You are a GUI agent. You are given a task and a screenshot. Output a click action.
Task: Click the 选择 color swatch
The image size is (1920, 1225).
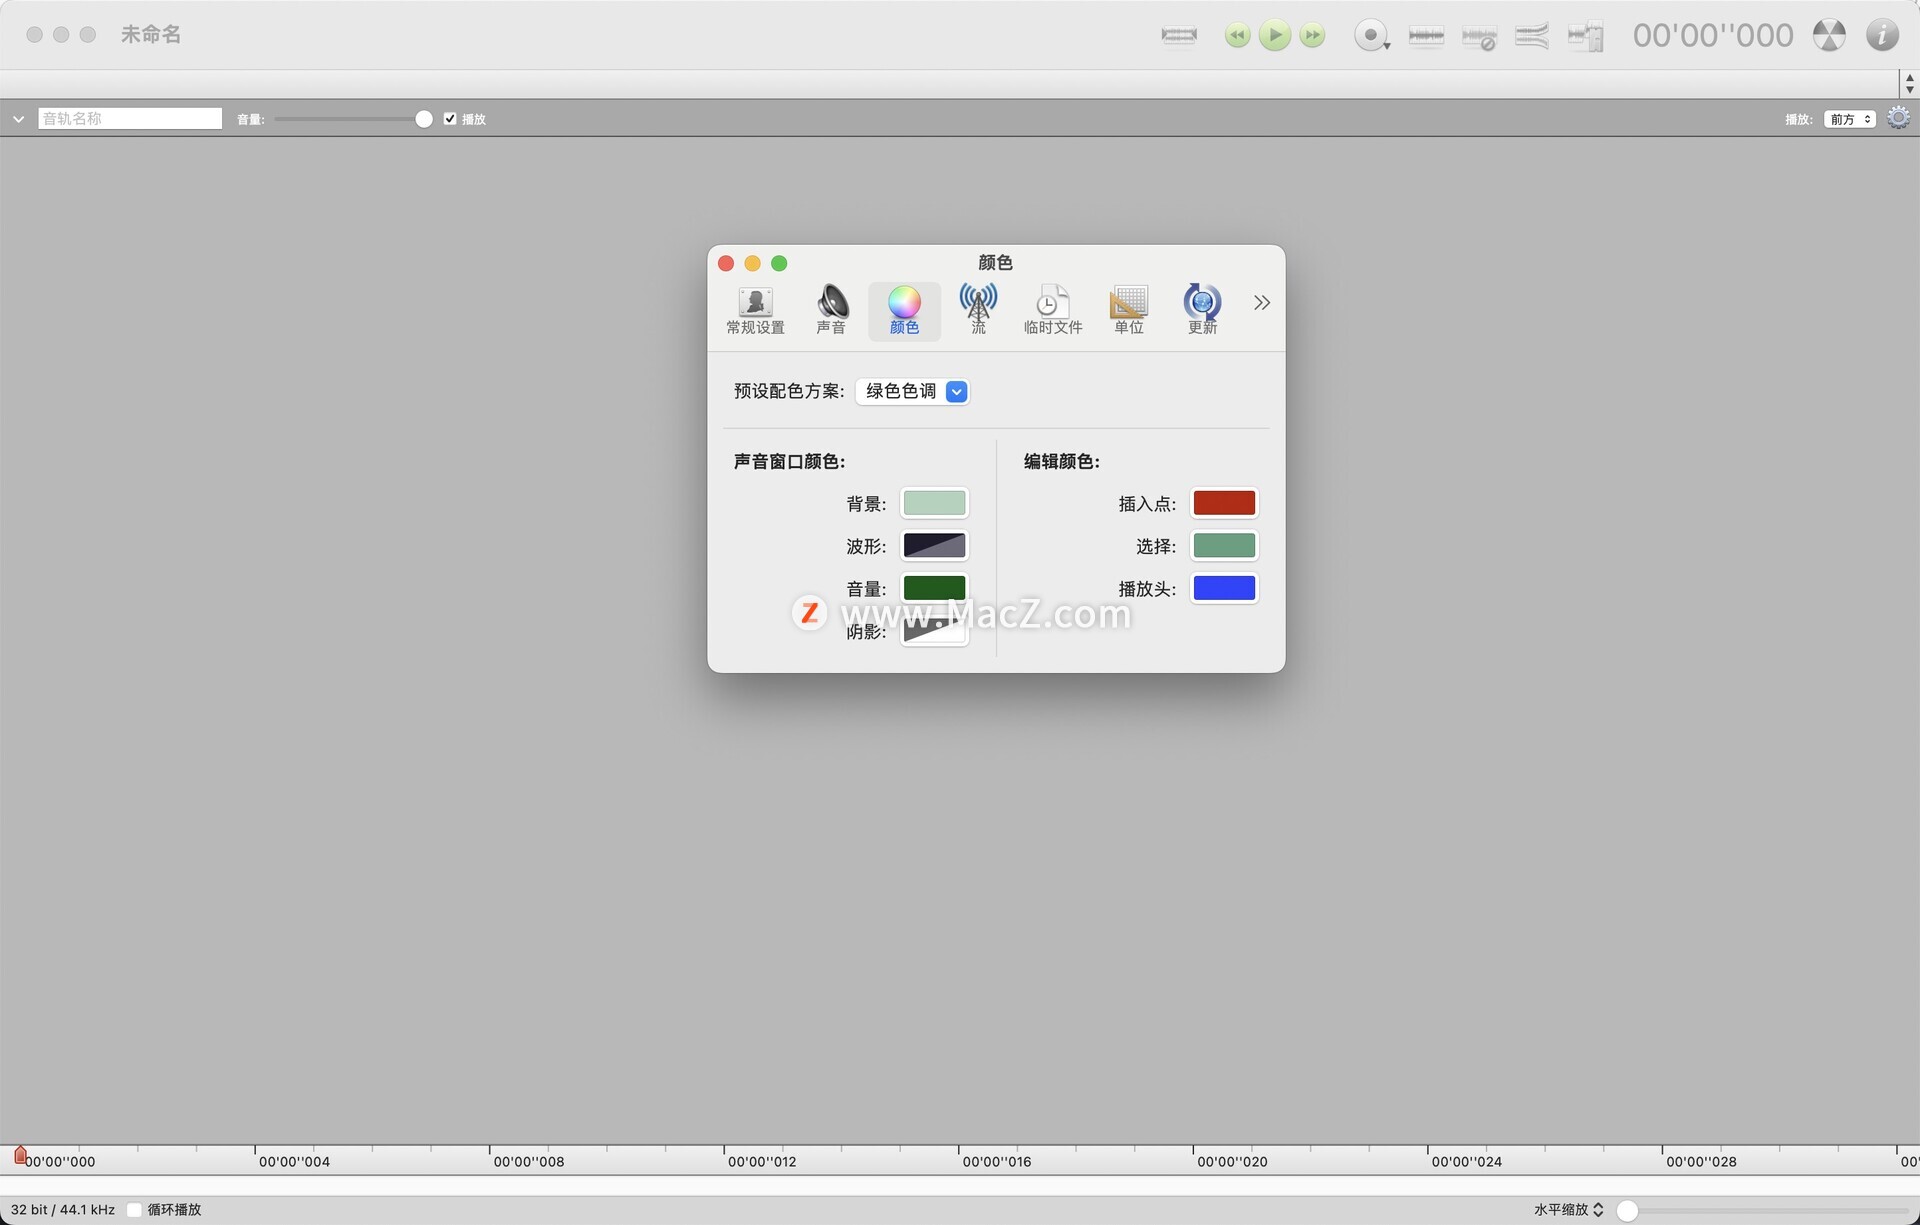(1224, 545)
